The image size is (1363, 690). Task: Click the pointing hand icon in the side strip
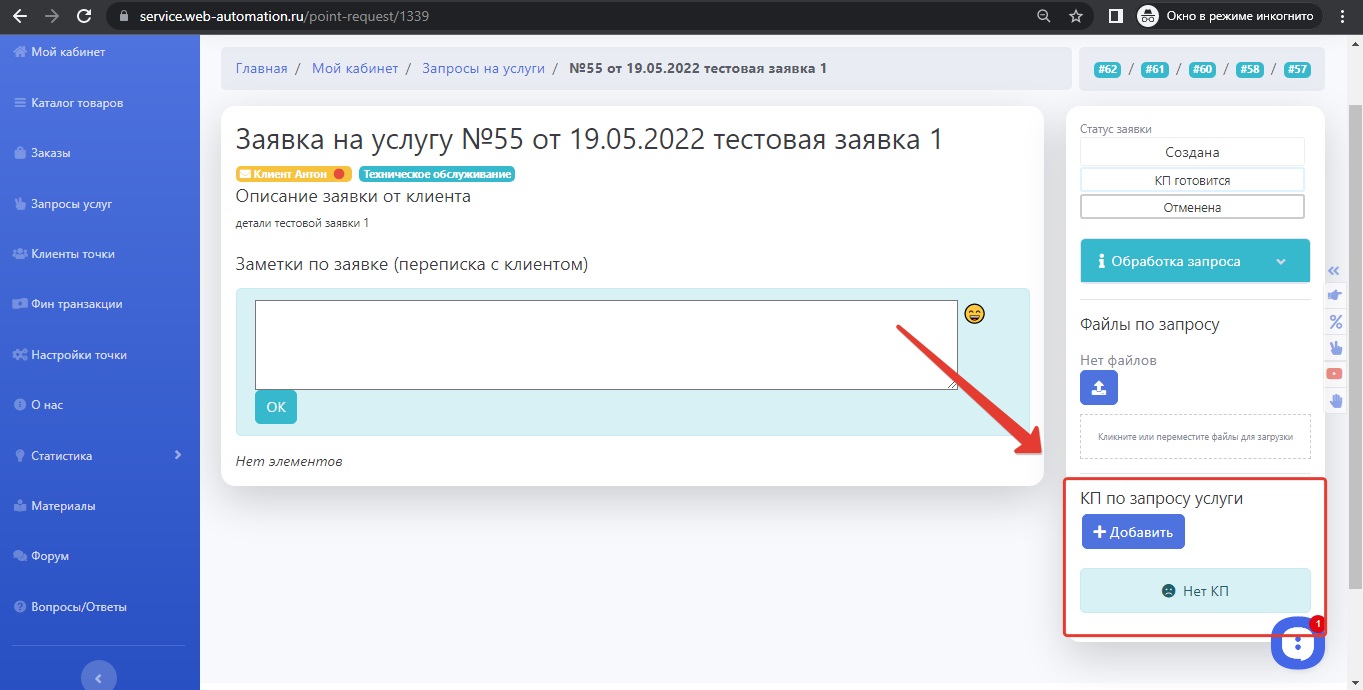(x=1335, y=296)
